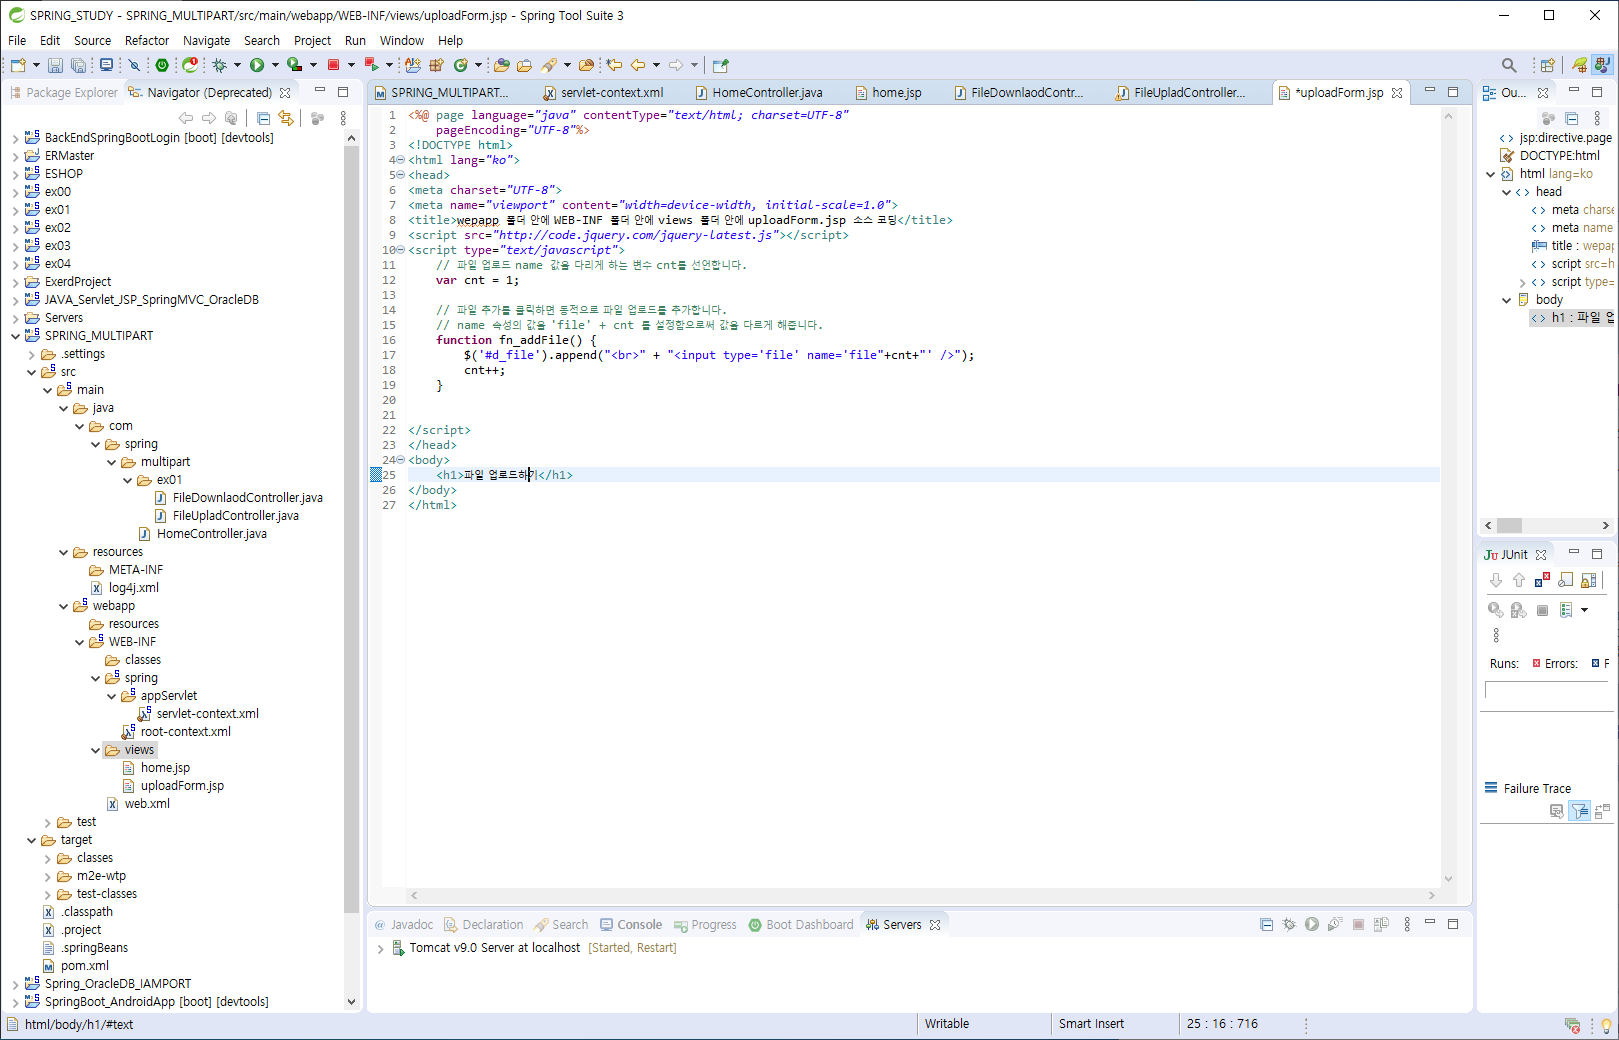The height and width of the screenshot is (1040, 1619).
Task: Click the Run with Coverage icon
Action: [x=294, y=65]
